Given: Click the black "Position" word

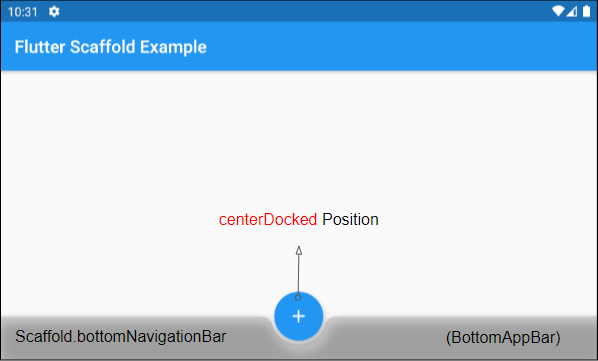Looking at the screenshot, I should point(350,220).
